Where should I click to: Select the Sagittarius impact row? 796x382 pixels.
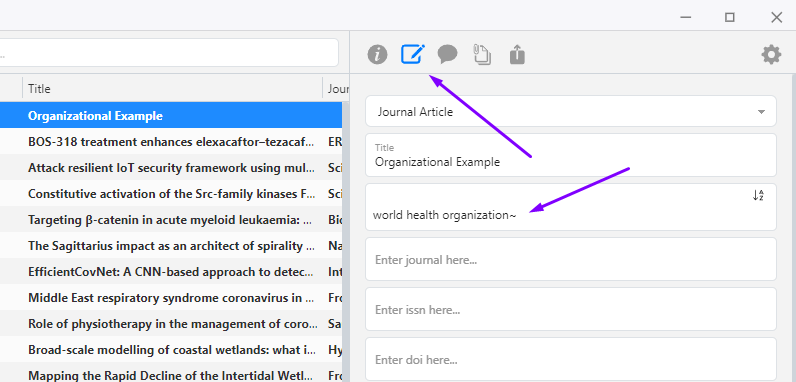click(171, 245)
